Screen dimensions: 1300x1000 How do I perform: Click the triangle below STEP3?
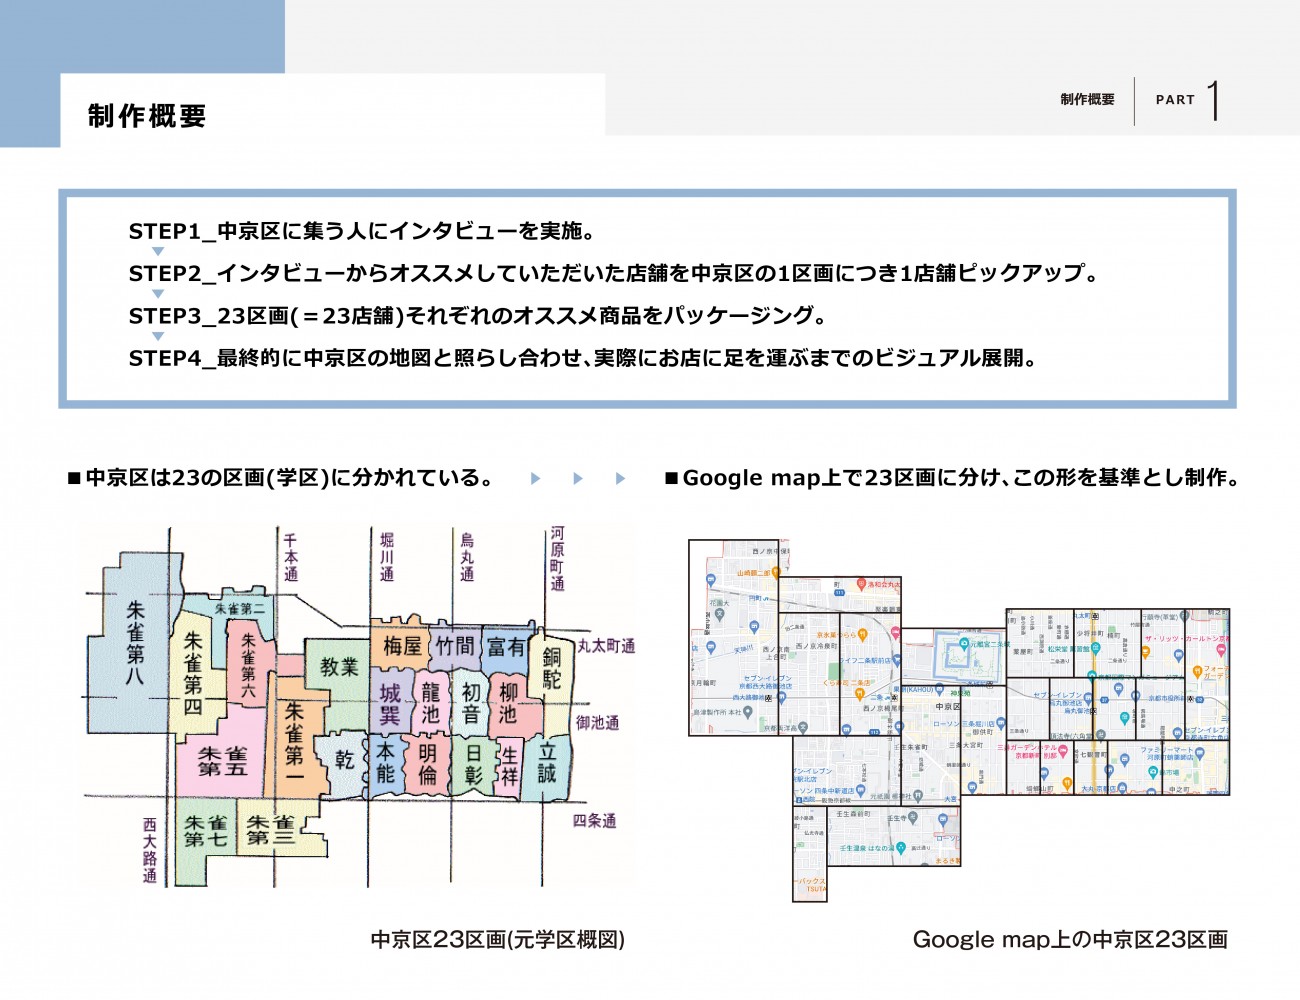(x=158, y=337)
